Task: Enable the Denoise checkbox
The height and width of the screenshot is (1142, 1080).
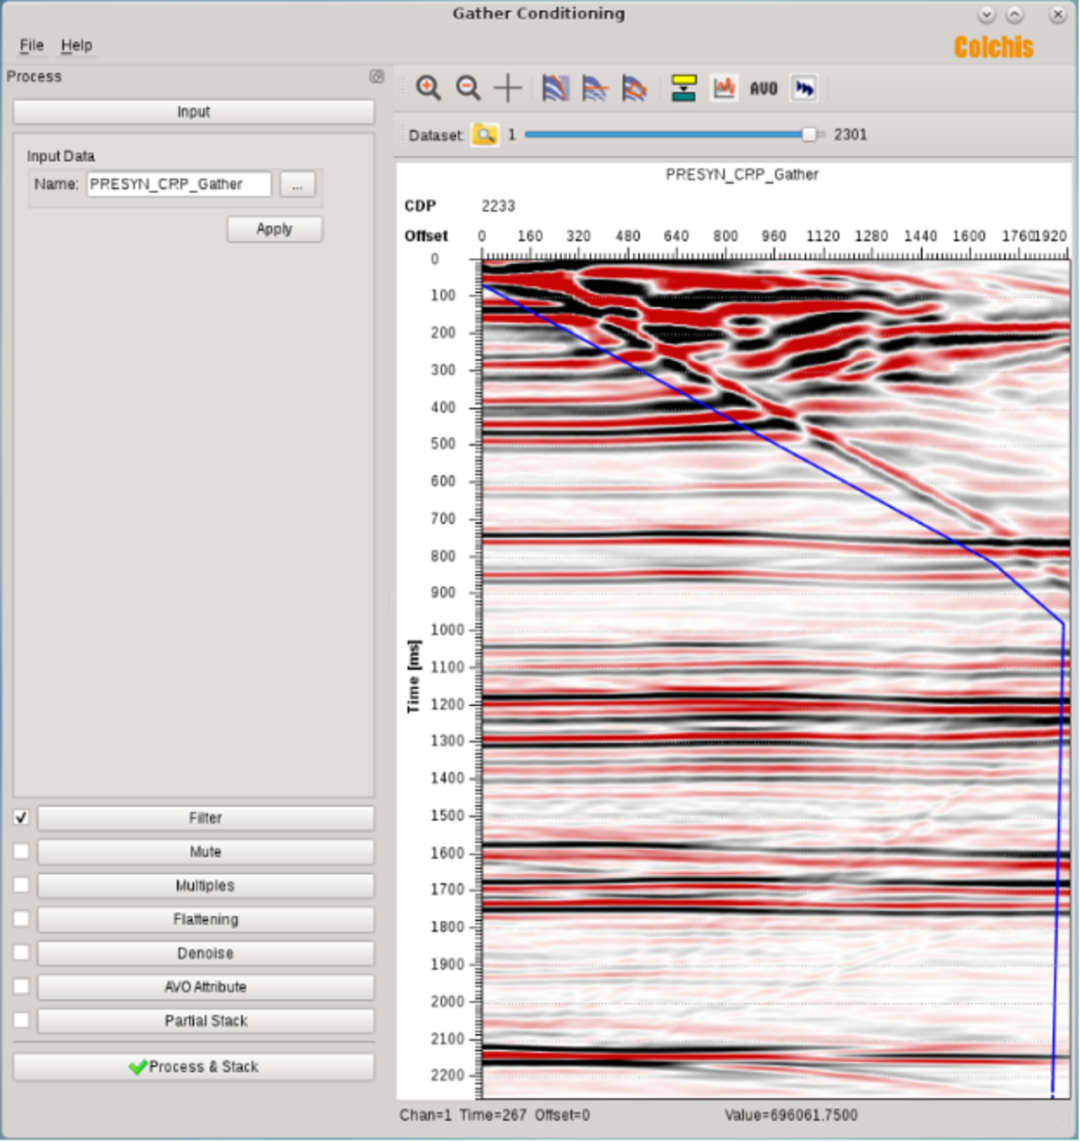Action: tap(21, 953)
